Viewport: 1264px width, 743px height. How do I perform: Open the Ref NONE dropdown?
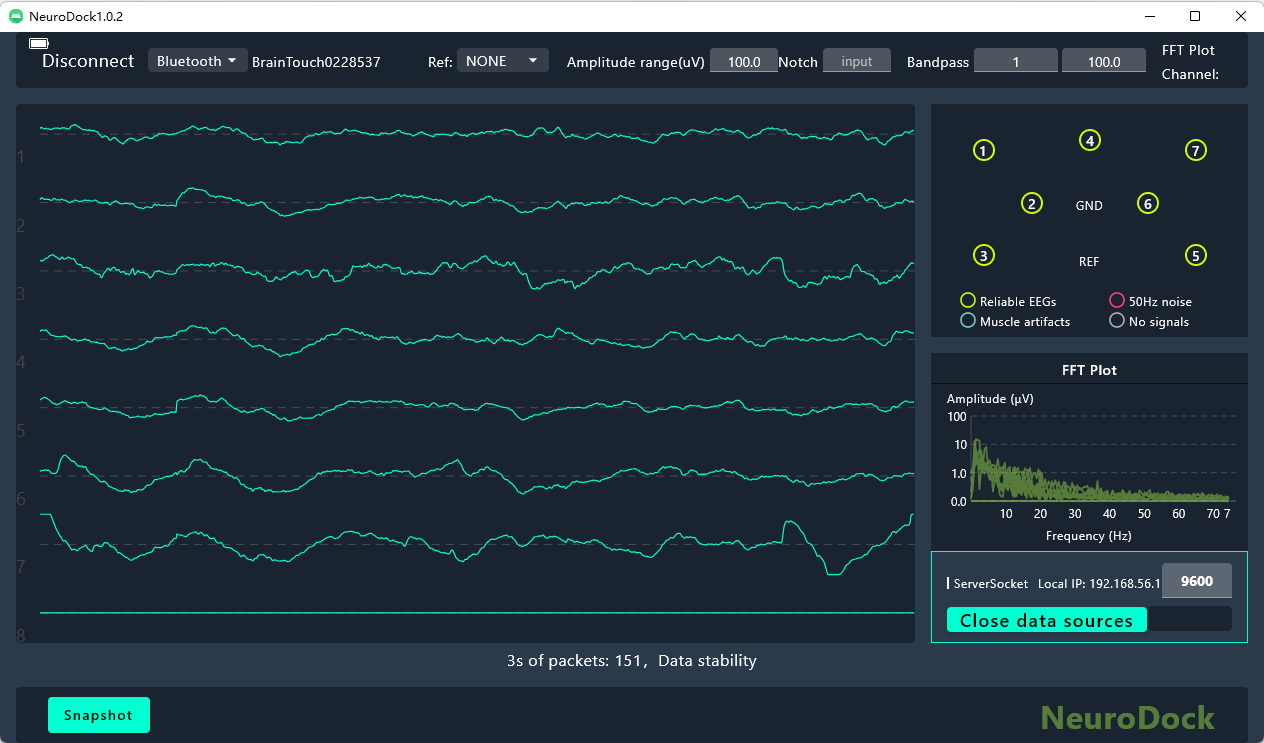pos(503,61)
